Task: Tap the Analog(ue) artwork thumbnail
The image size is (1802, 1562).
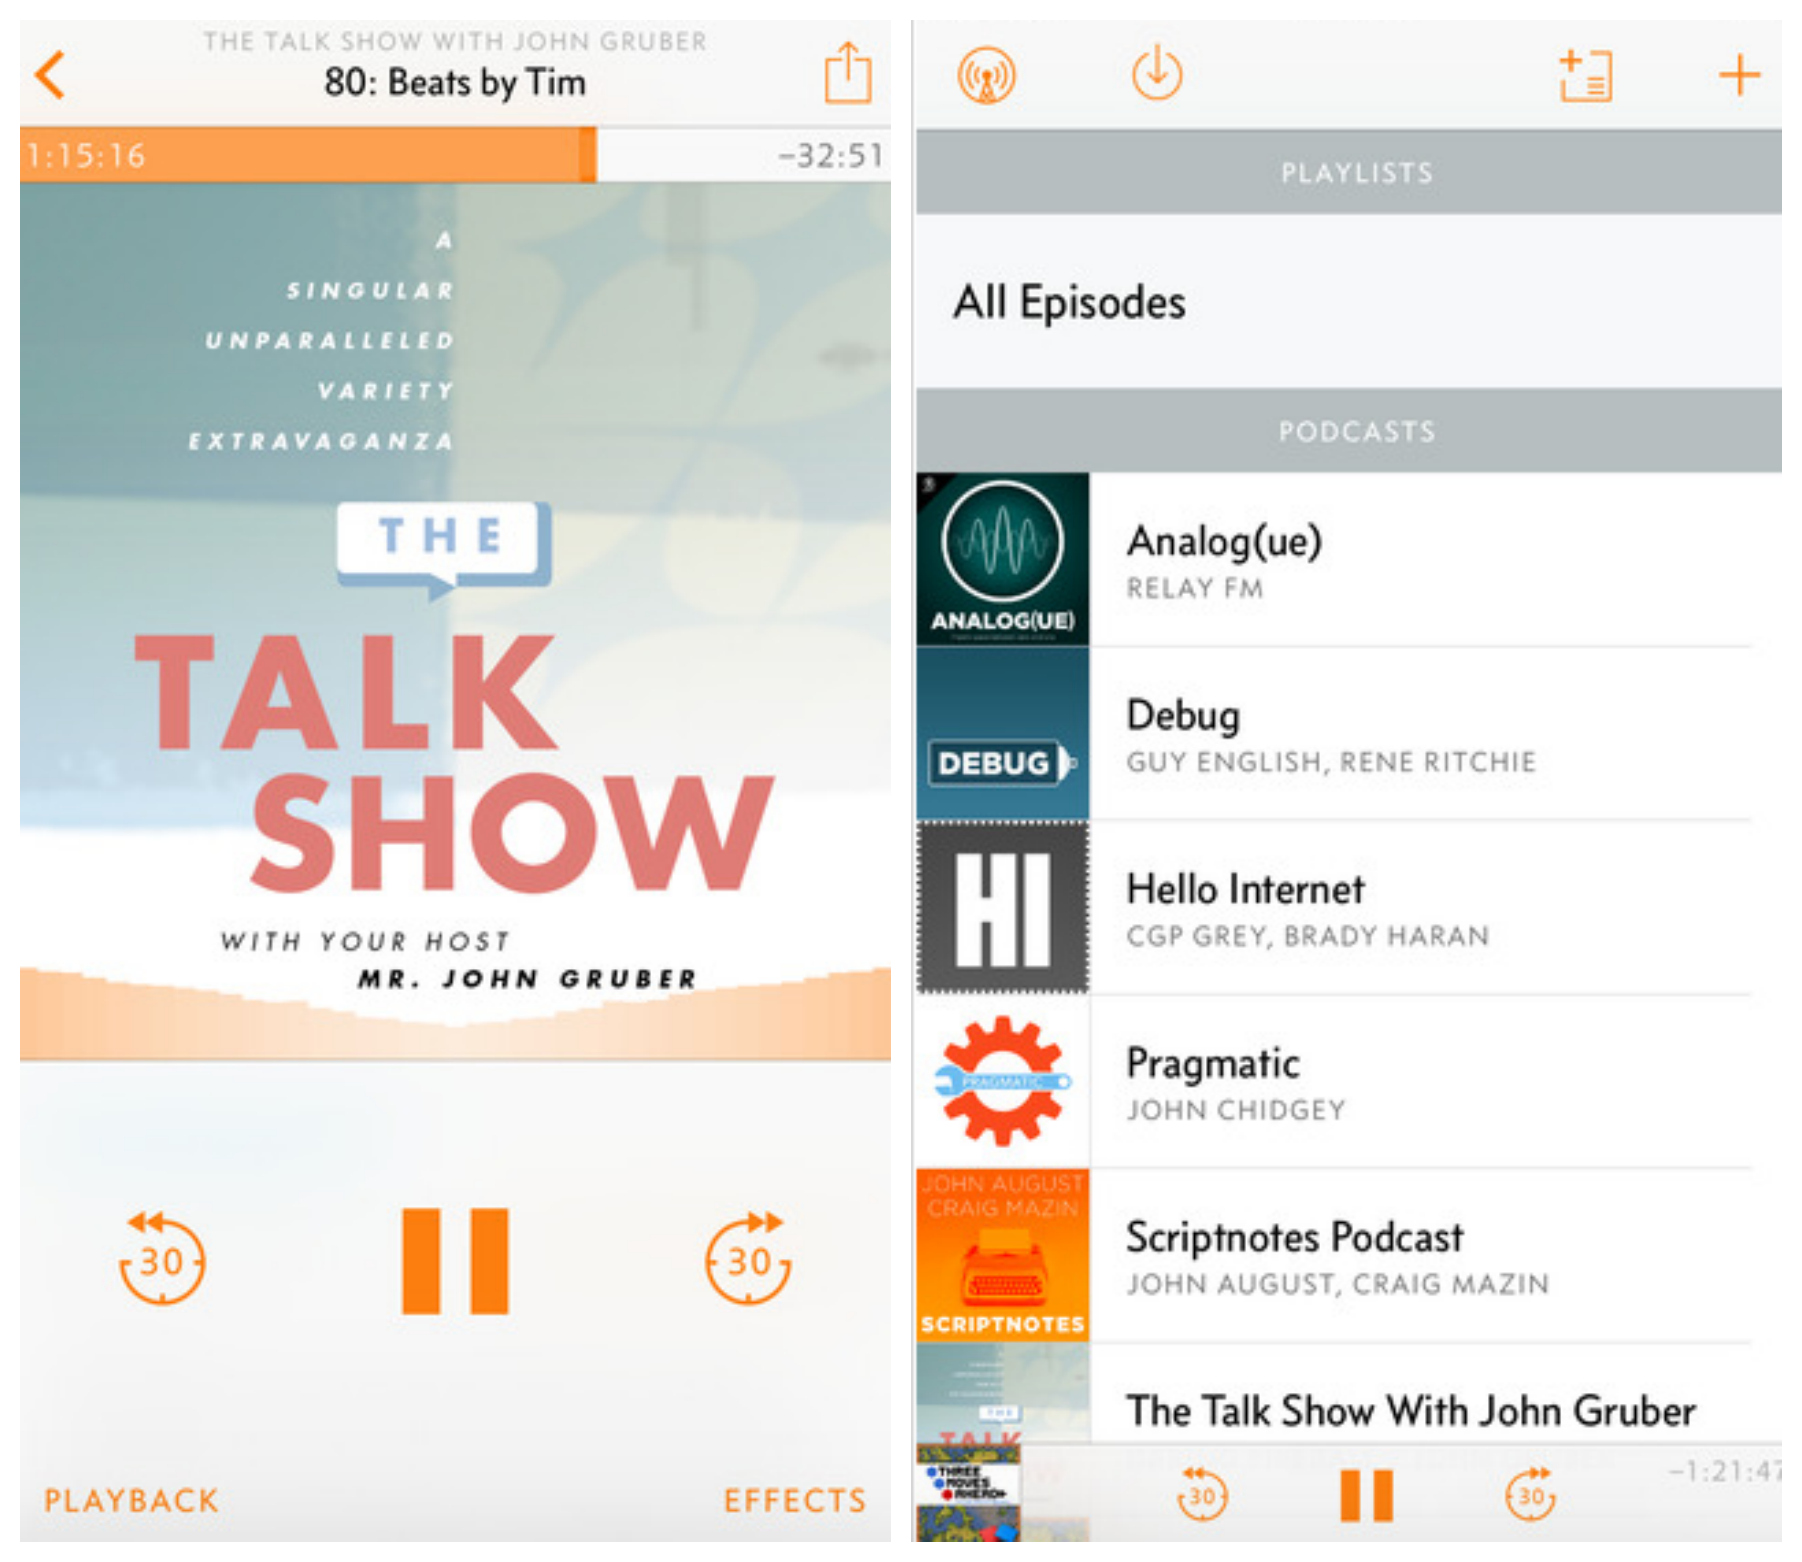Action: [x=1002, y=560]
